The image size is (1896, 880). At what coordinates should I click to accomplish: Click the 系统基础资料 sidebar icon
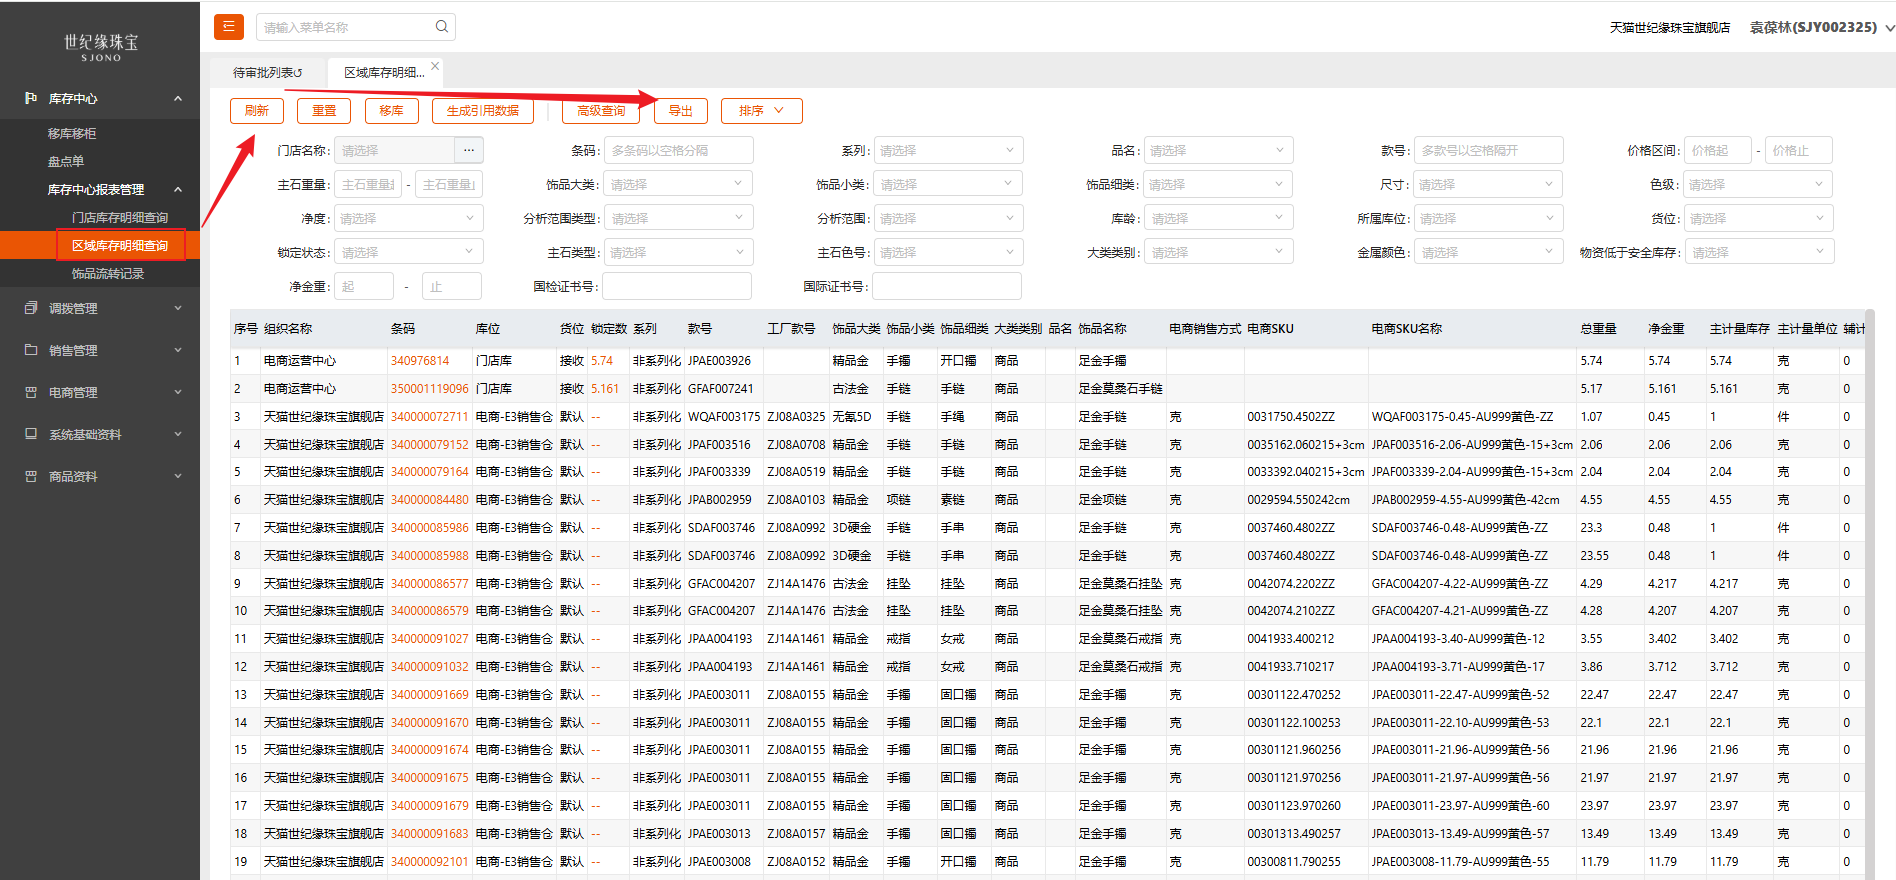click(31, 434)
